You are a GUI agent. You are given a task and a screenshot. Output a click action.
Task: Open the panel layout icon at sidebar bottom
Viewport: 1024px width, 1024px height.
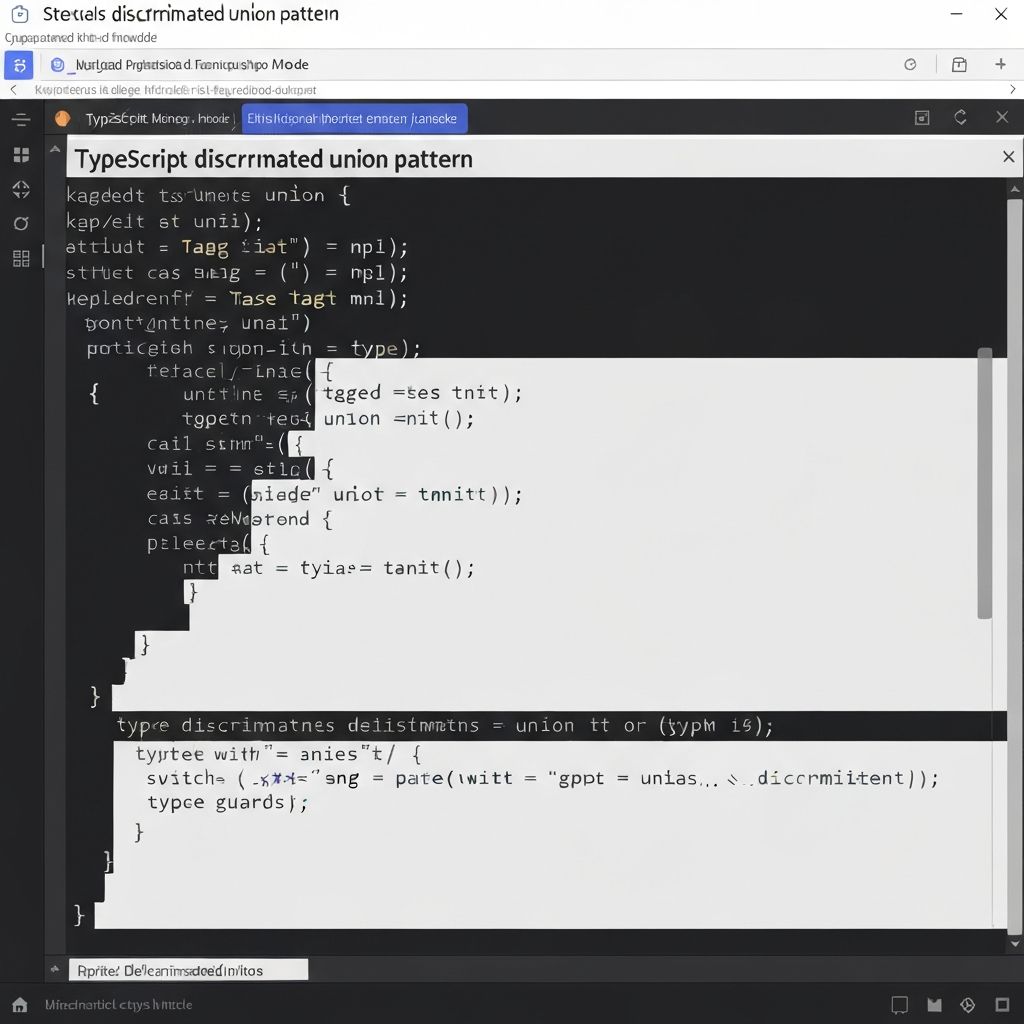[20, 257]
